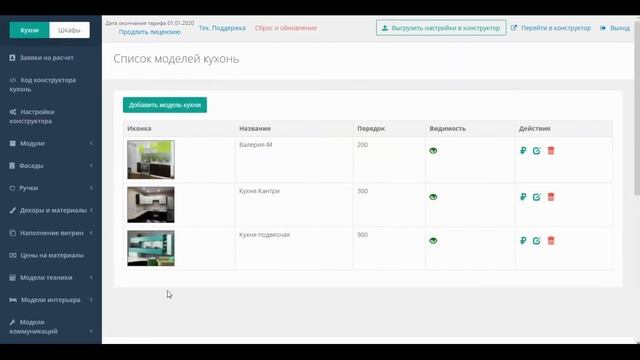
Task: Click the Декоры и материалы brush icon
Action: click(x=13, y=210)
